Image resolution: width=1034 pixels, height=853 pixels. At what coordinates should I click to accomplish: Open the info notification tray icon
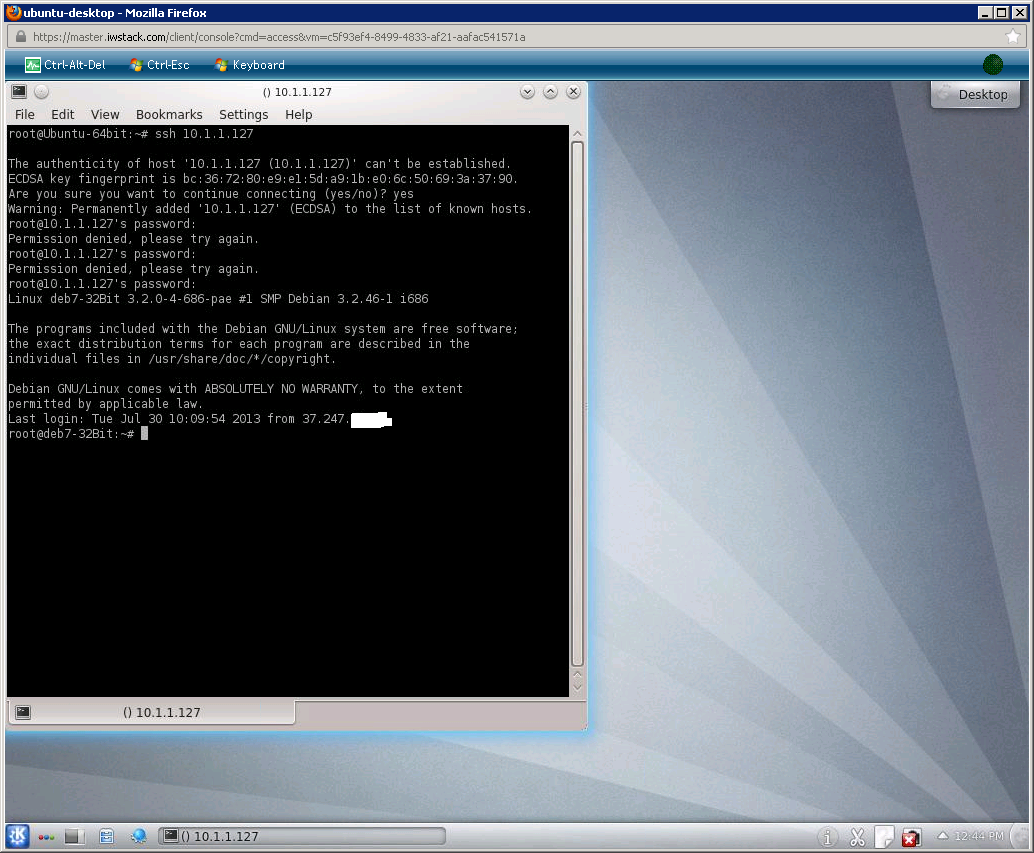tap(828, 837)
